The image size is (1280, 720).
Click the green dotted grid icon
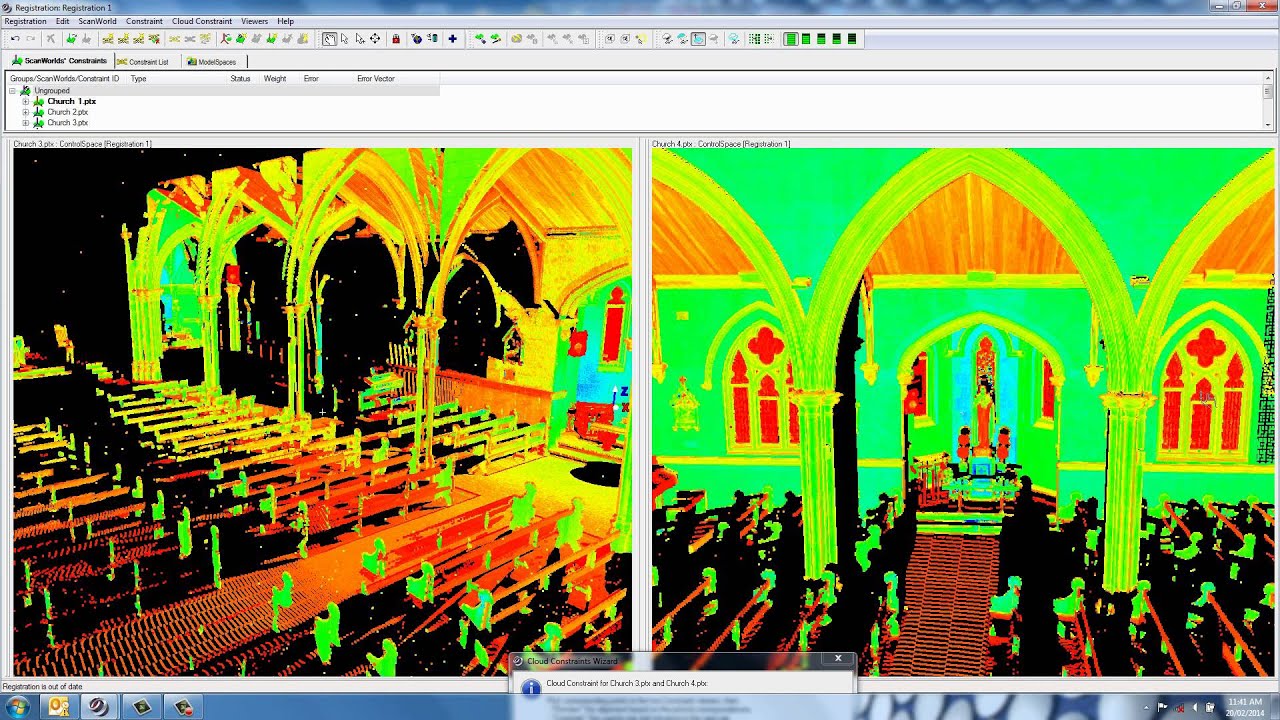754,39
